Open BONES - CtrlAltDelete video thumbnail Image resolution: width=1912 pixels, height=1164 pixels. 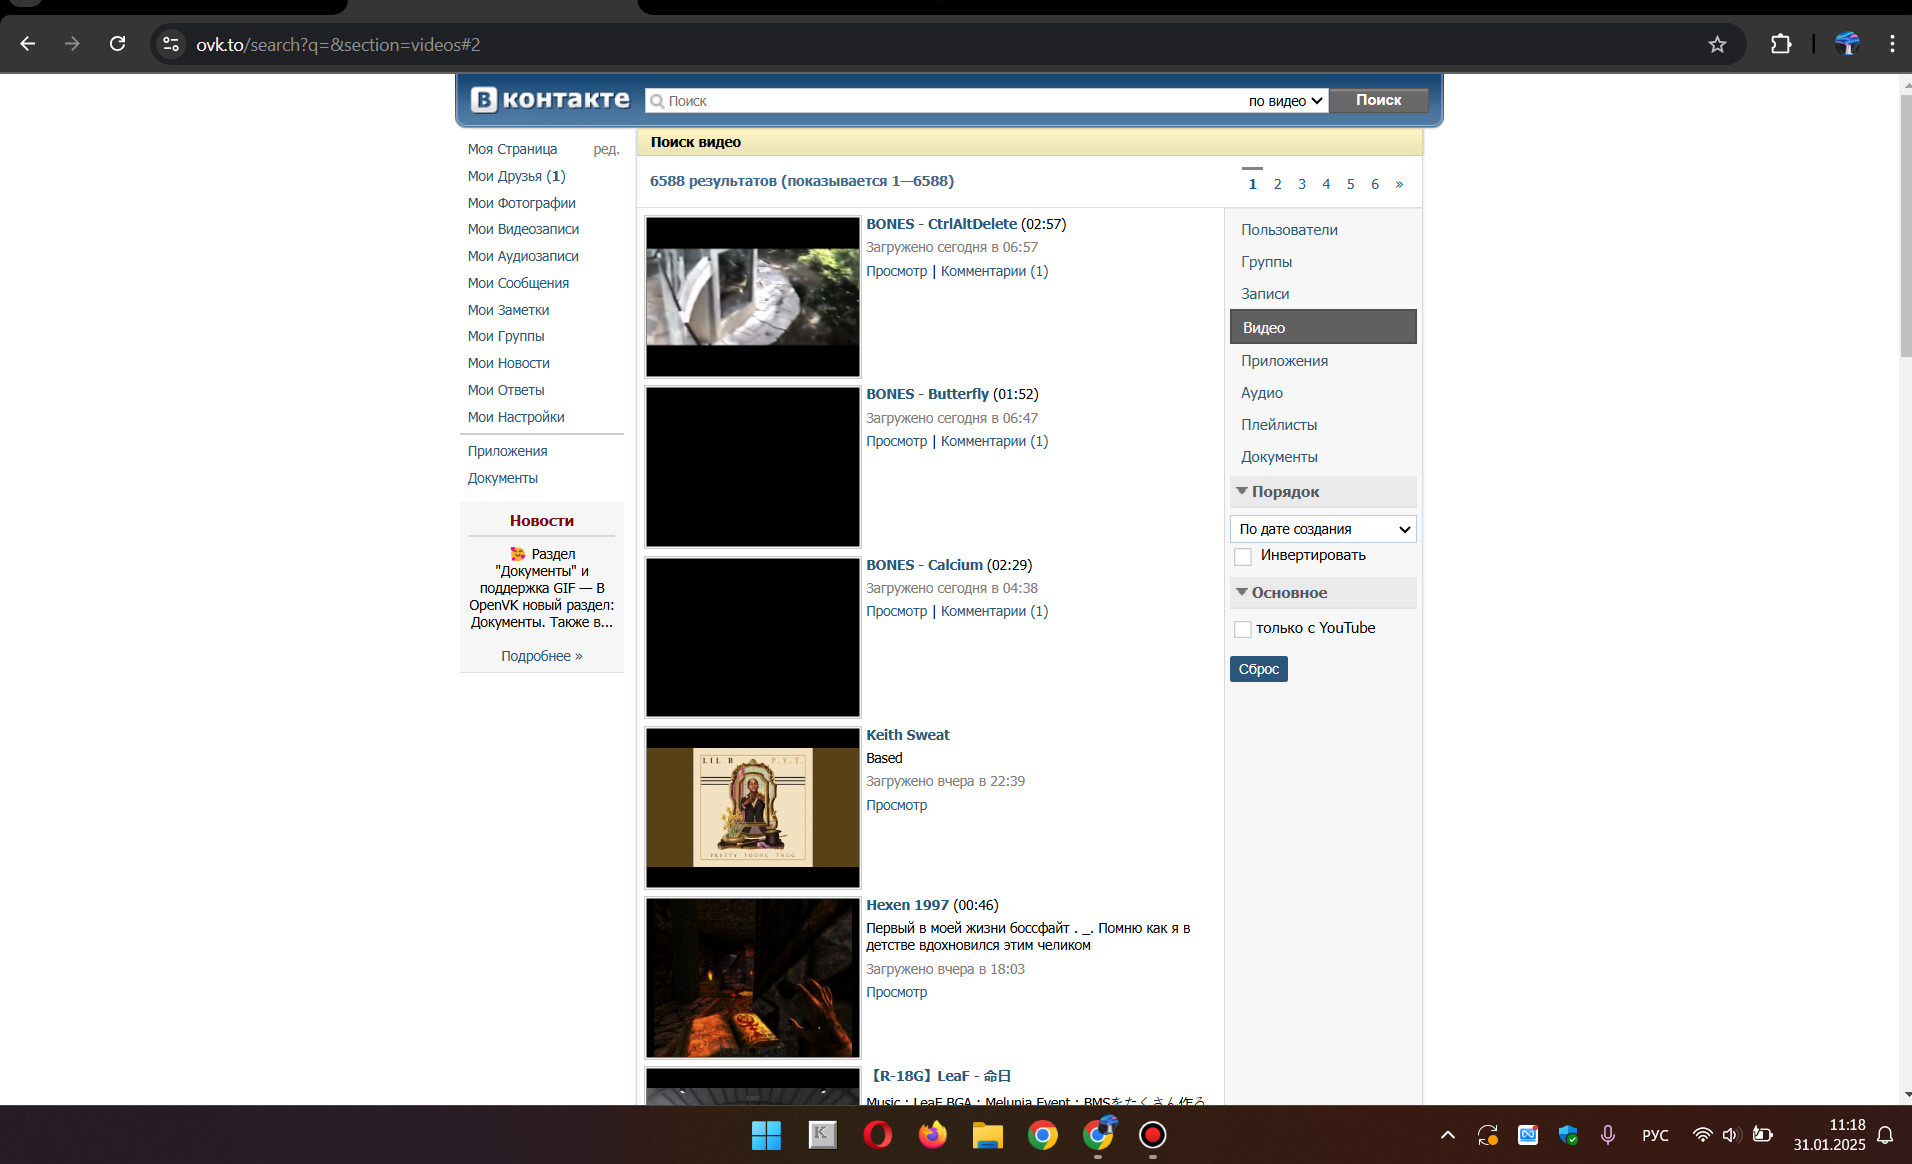752,297
